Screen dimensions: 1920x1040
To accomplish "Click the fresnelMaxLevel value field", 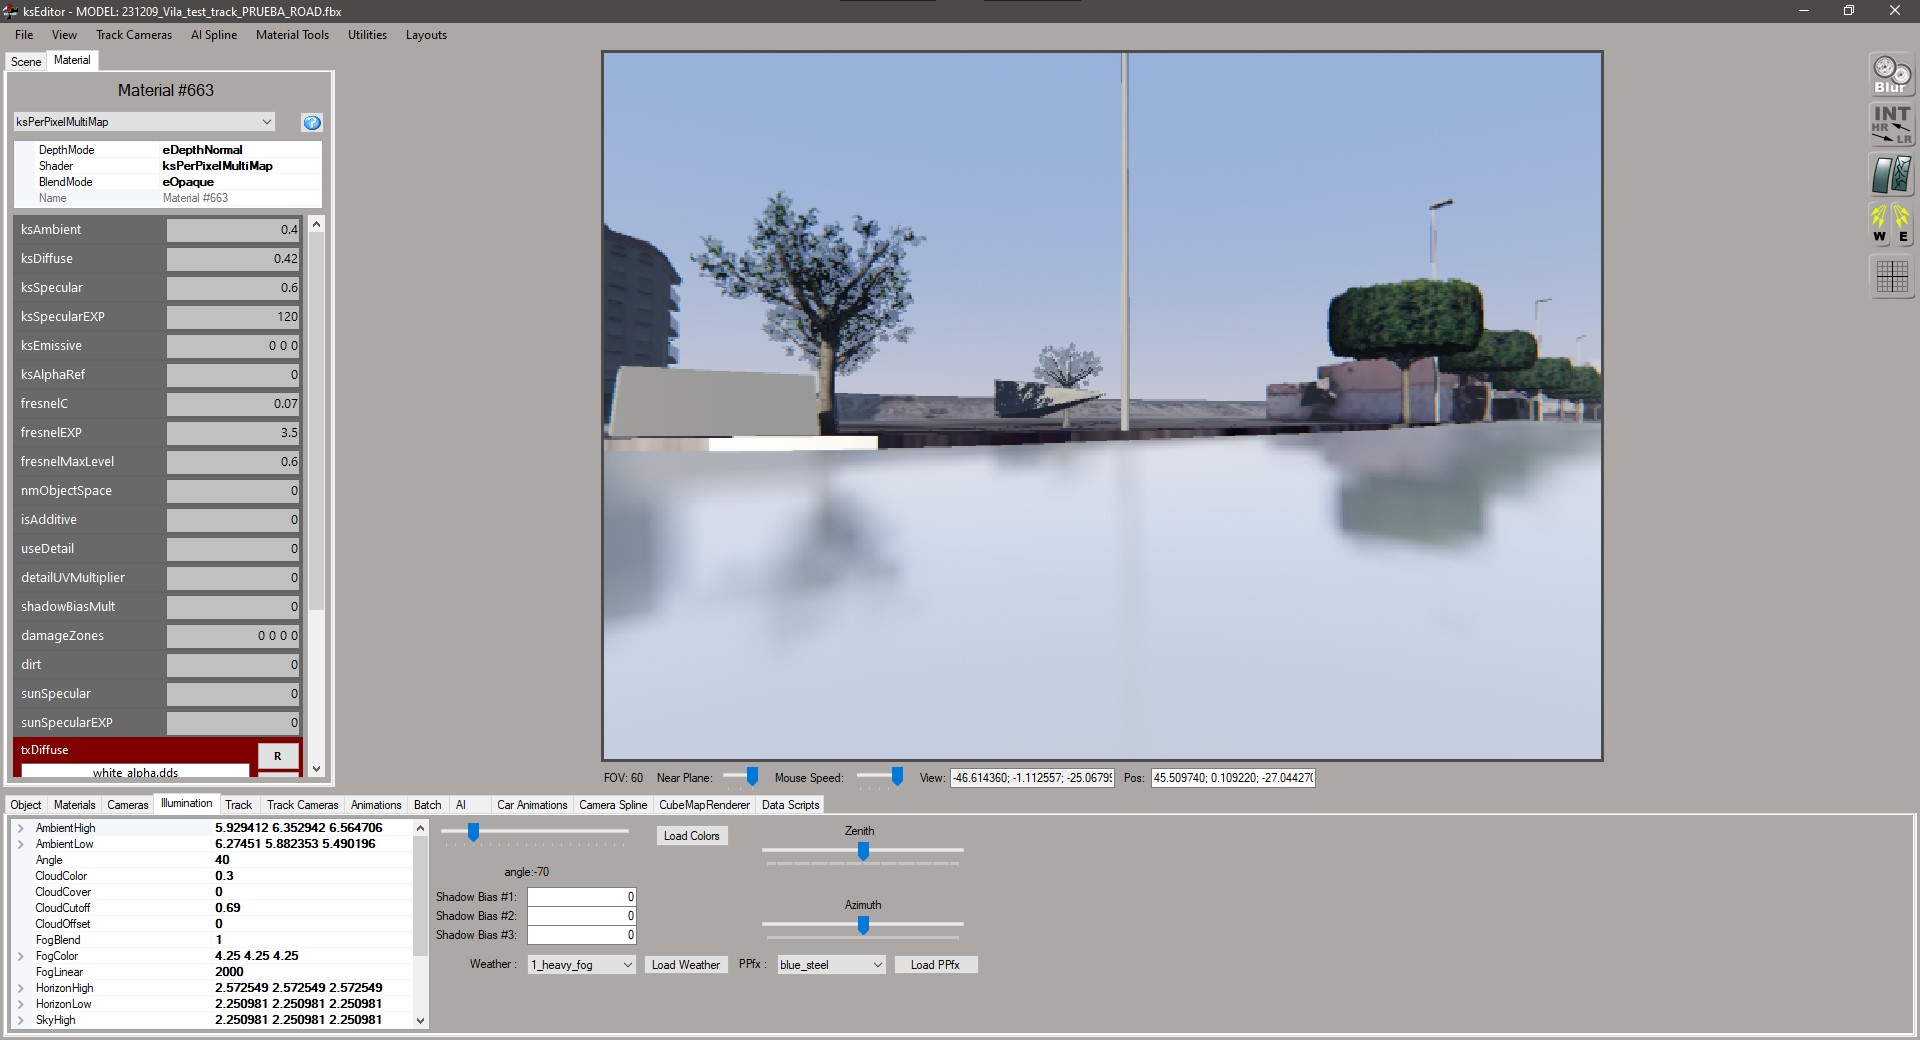I will point(233,462).
